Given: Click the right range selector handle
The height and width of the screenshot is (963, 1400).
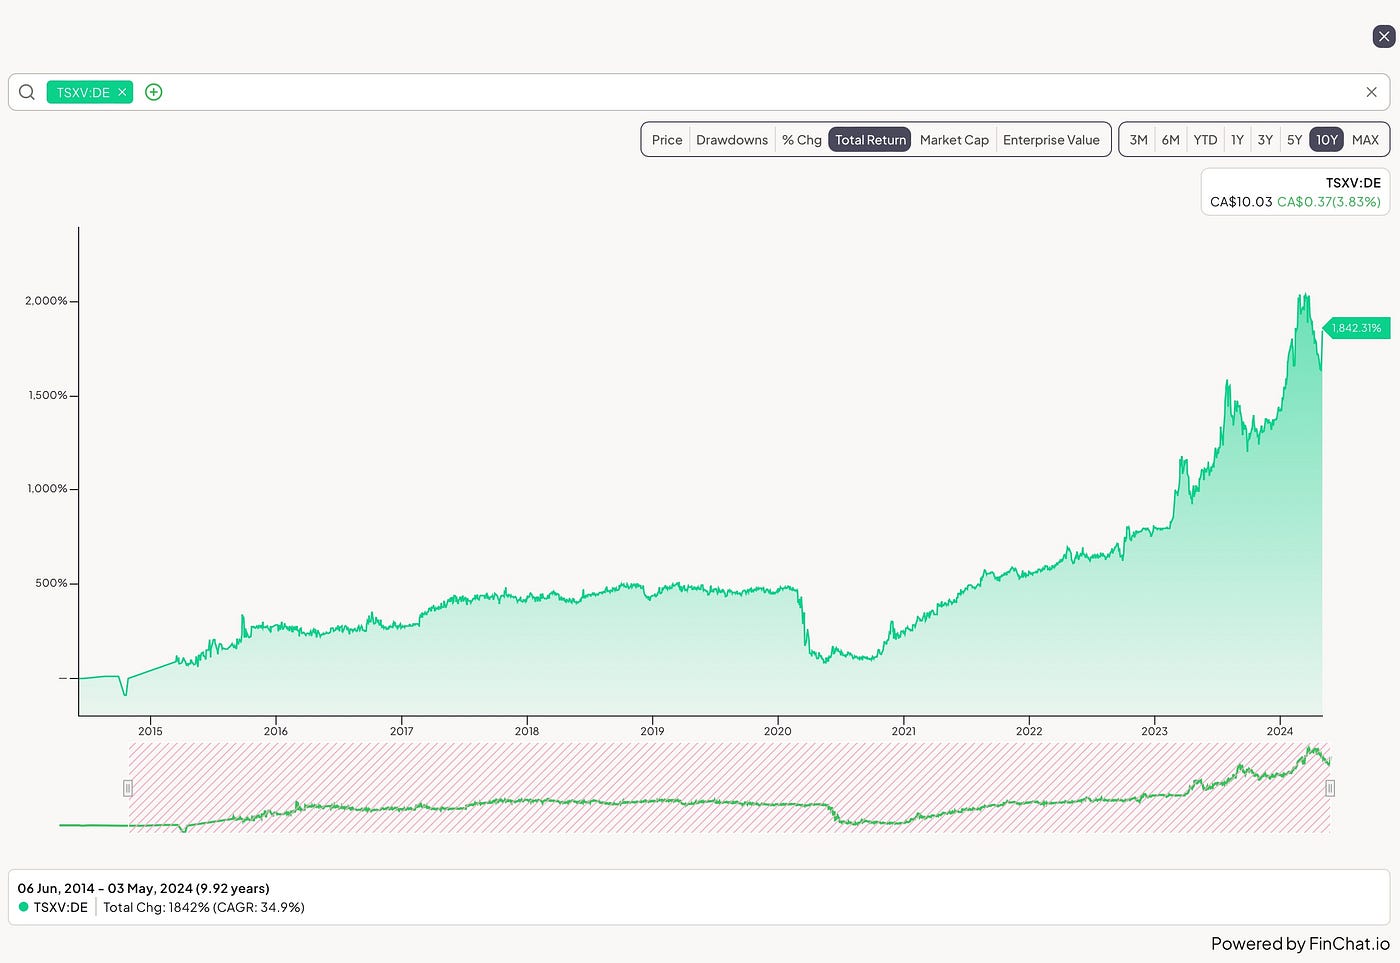Looking at the screenshot, I should tap(1330, 788).
